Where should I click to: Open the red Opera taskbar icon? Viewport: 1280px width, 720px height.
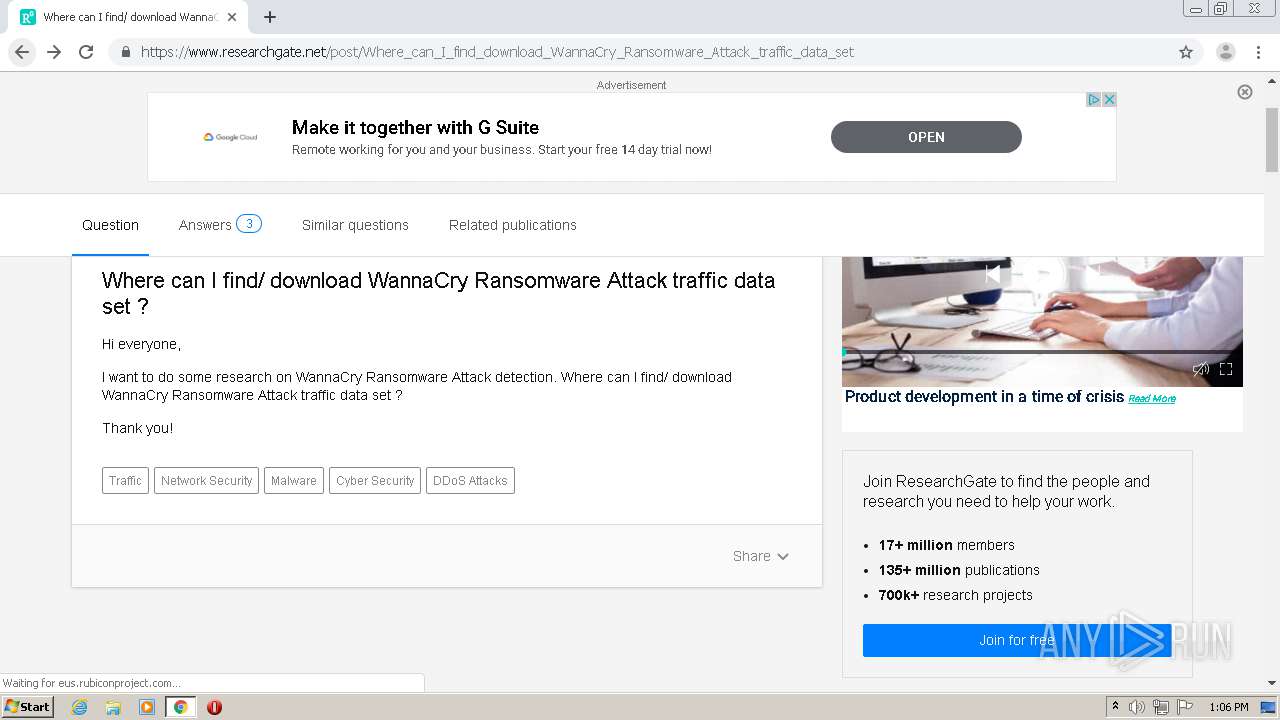coord(214,707)
